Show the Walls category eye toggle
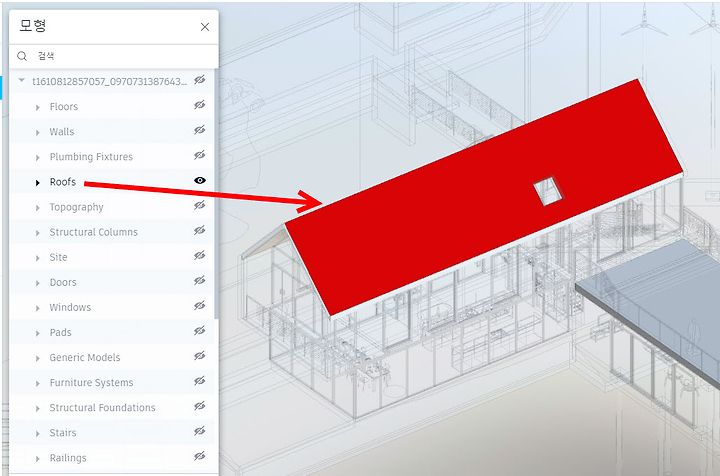 coord(199,130)
